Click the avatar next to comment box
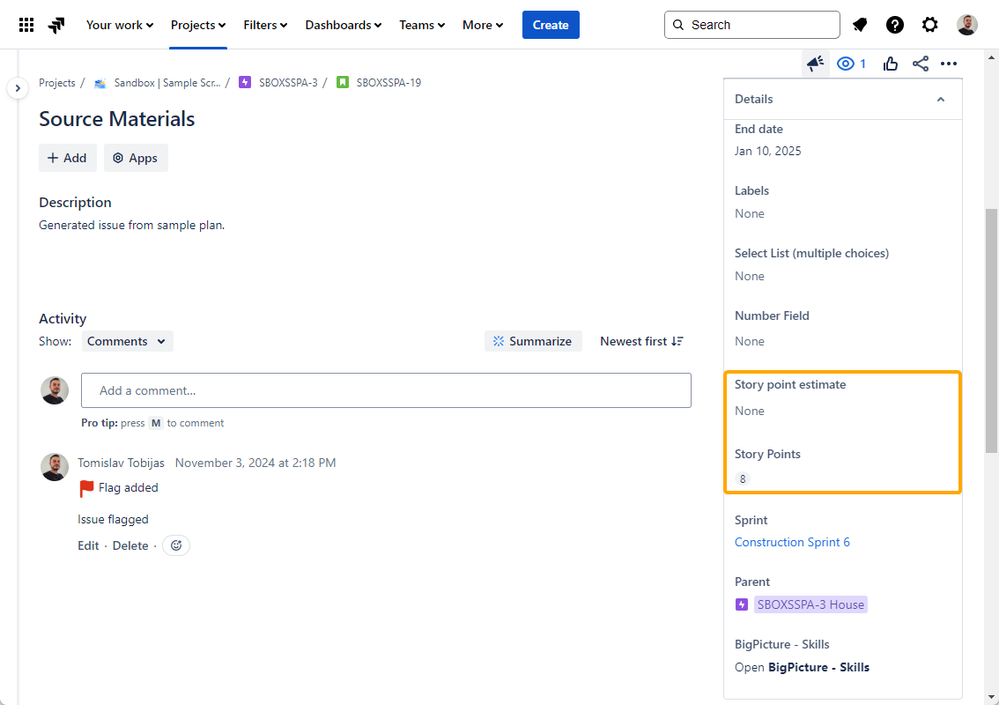 [x=55, y=390]
